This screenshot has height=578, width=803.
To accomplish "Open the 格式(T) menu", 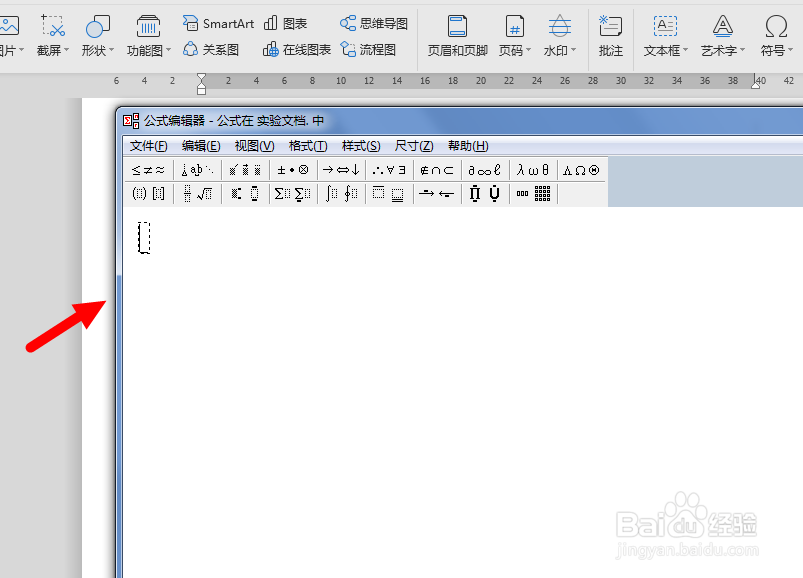I will (x=308, y=146).
